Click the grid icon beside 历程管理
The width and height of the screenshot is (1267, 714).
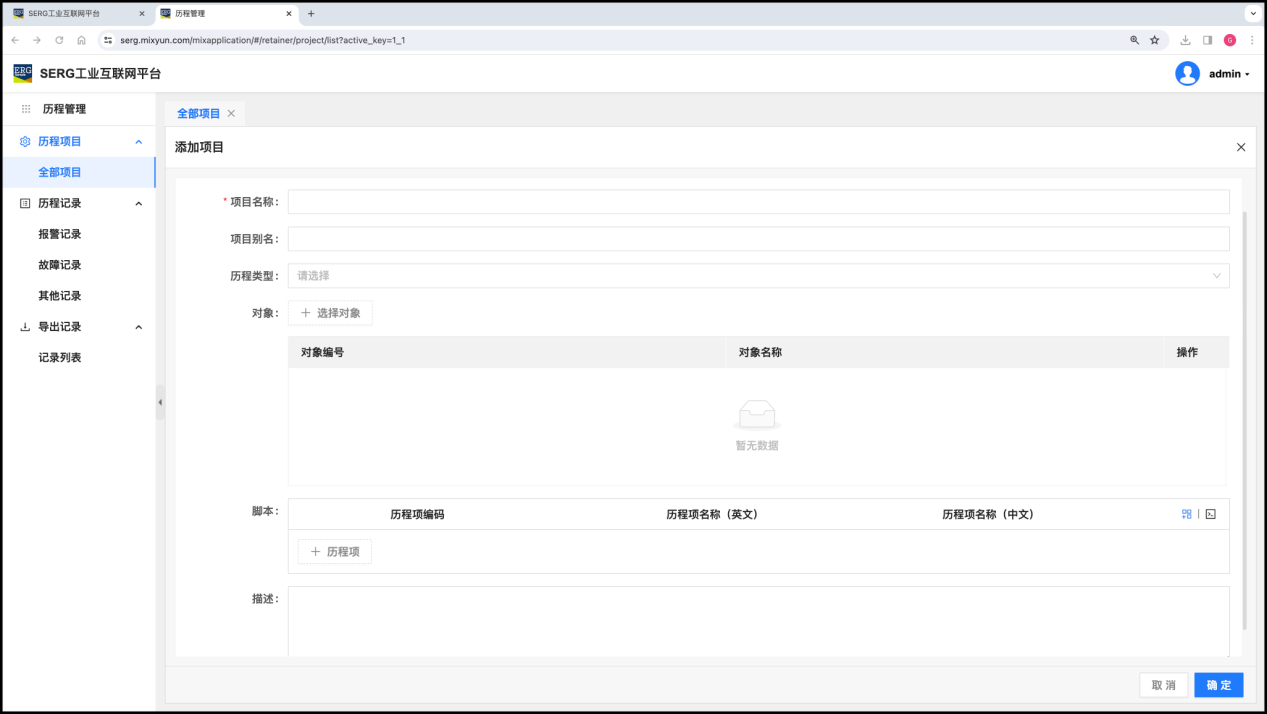pyautogui.click(x=26, y=109)
